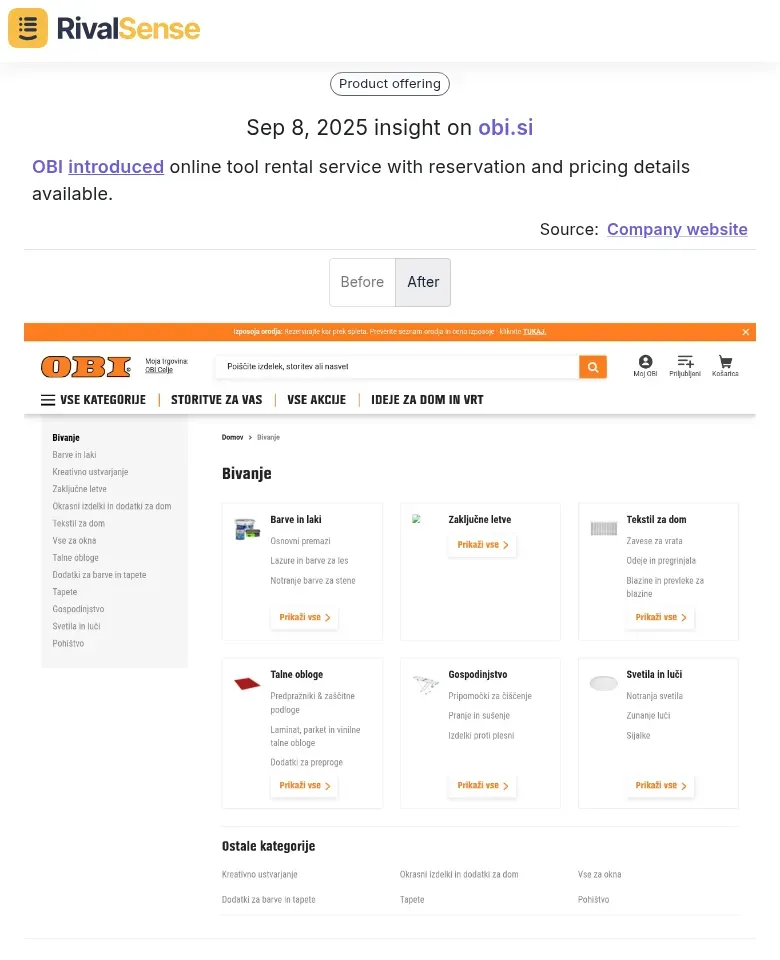780x960 pixels.
Task: Select Talne obloge in sidebar
Action: [x=75, y=558]
